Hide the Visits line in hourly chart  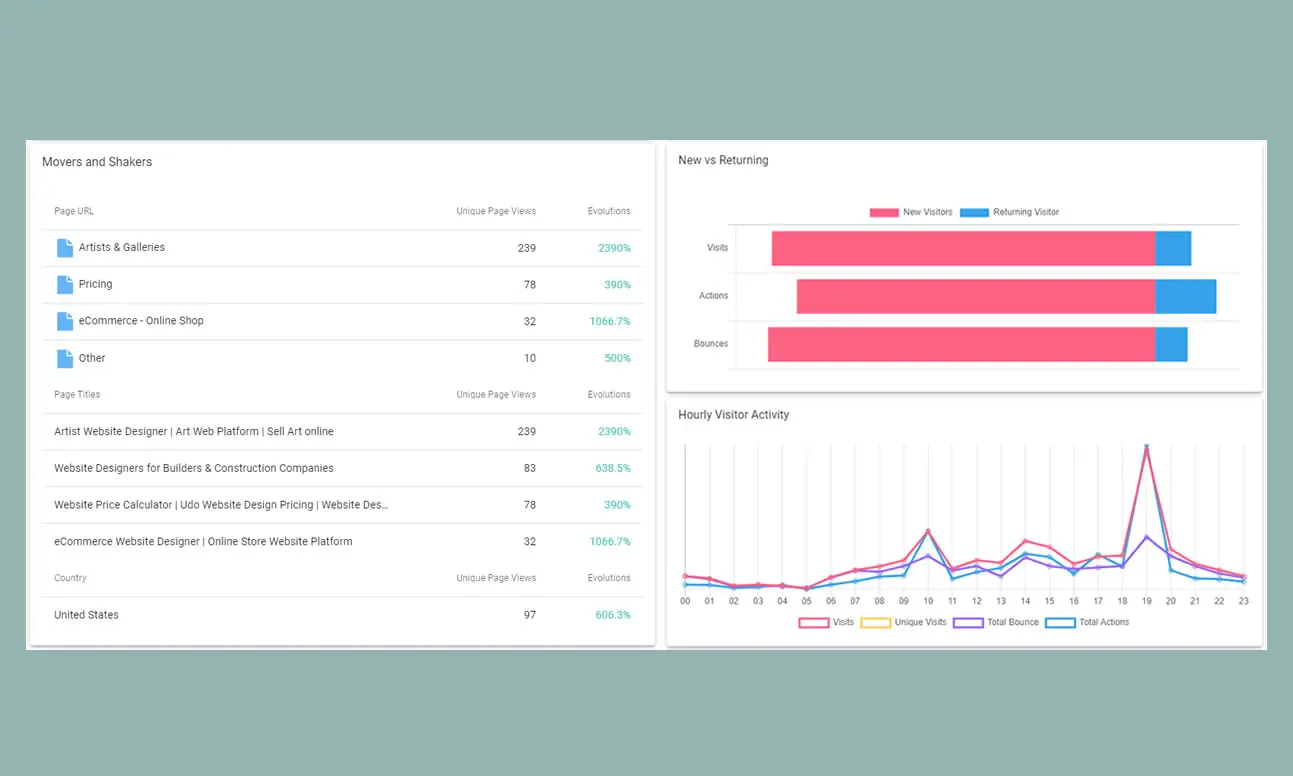click(x=826, y=623)
